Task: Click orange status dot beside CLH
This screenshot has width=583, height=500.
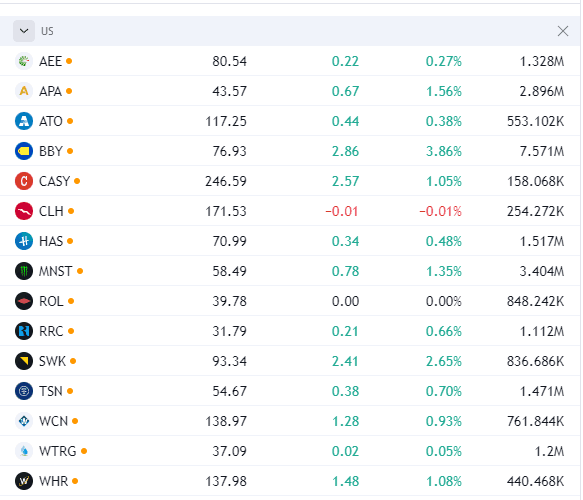Action: (x=71, y=211)
